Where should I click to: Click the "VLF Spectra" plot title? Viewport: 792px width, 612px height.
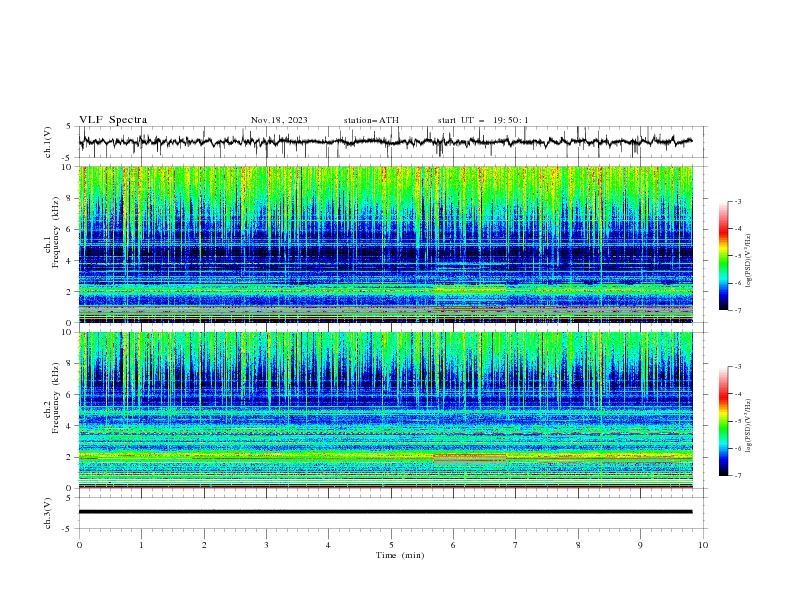click(x=113, y=120)
